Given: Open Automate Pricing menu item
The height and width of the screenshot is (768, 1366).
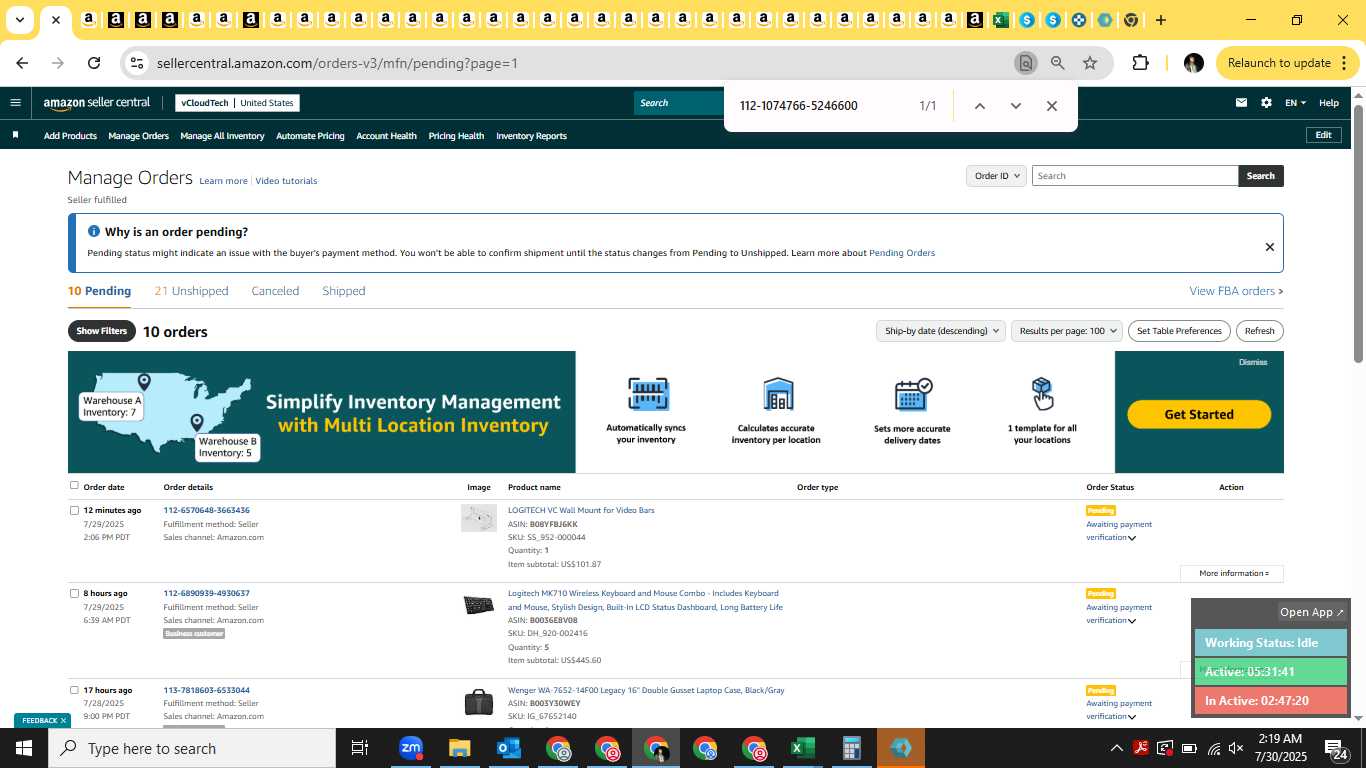Looking at the screenshot, I should (310, 136).
